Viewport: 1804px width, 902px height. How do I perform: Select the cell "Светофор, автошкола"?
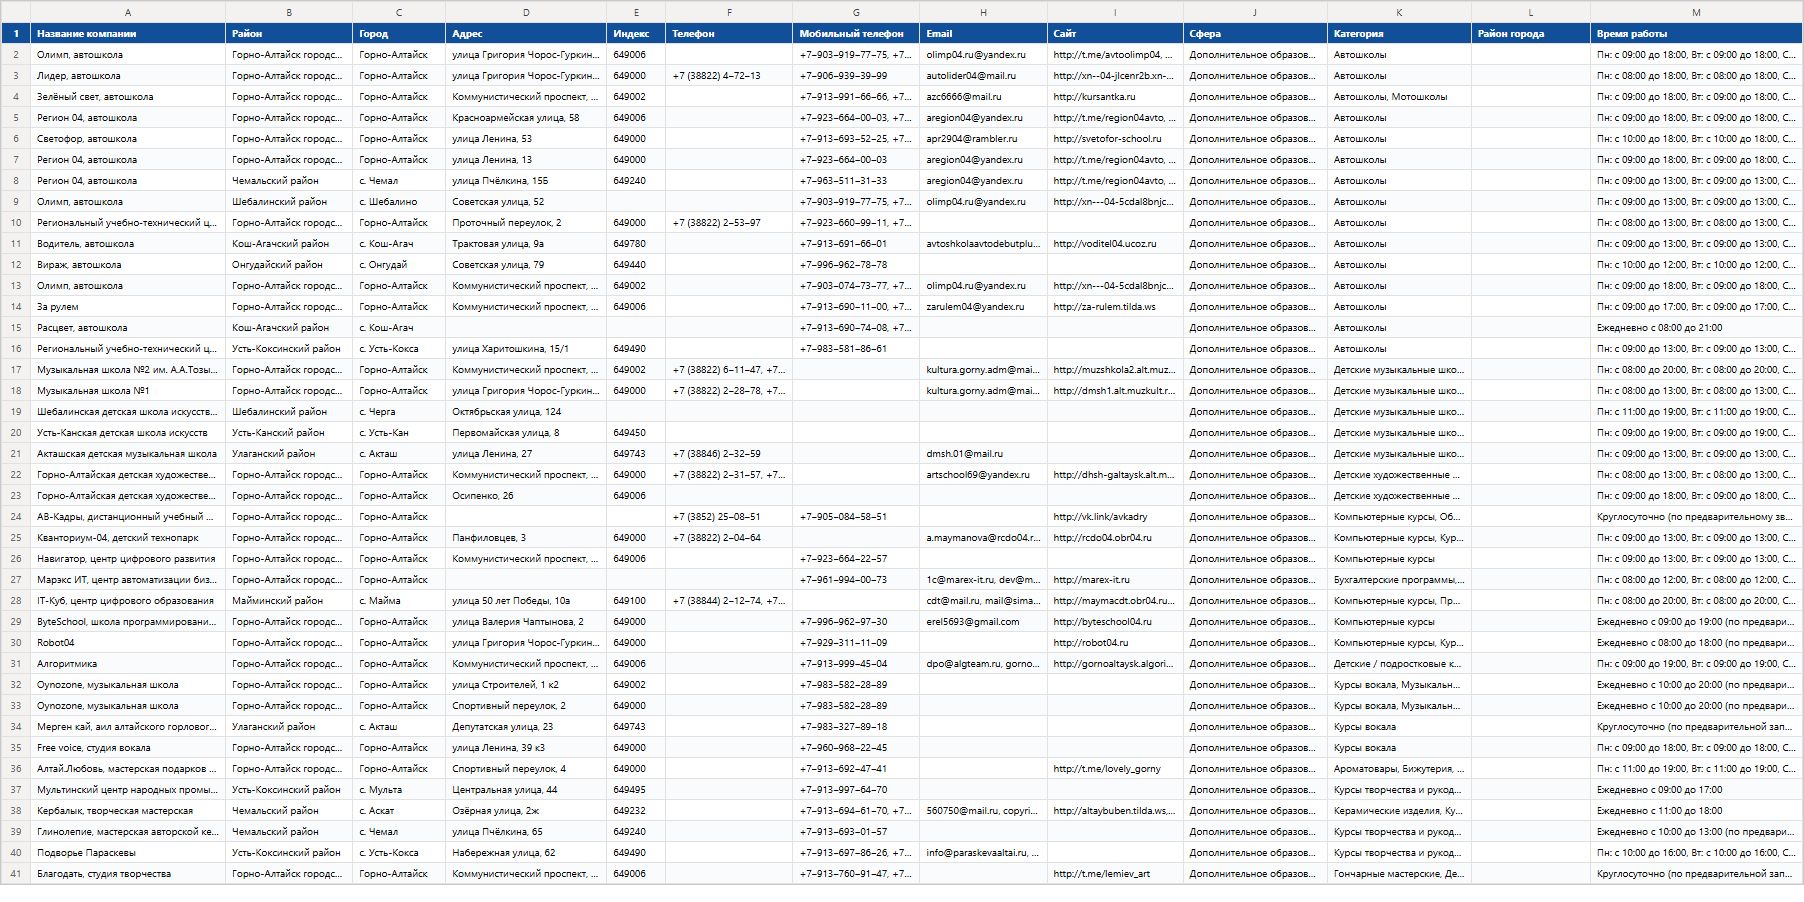click(128, 139)
